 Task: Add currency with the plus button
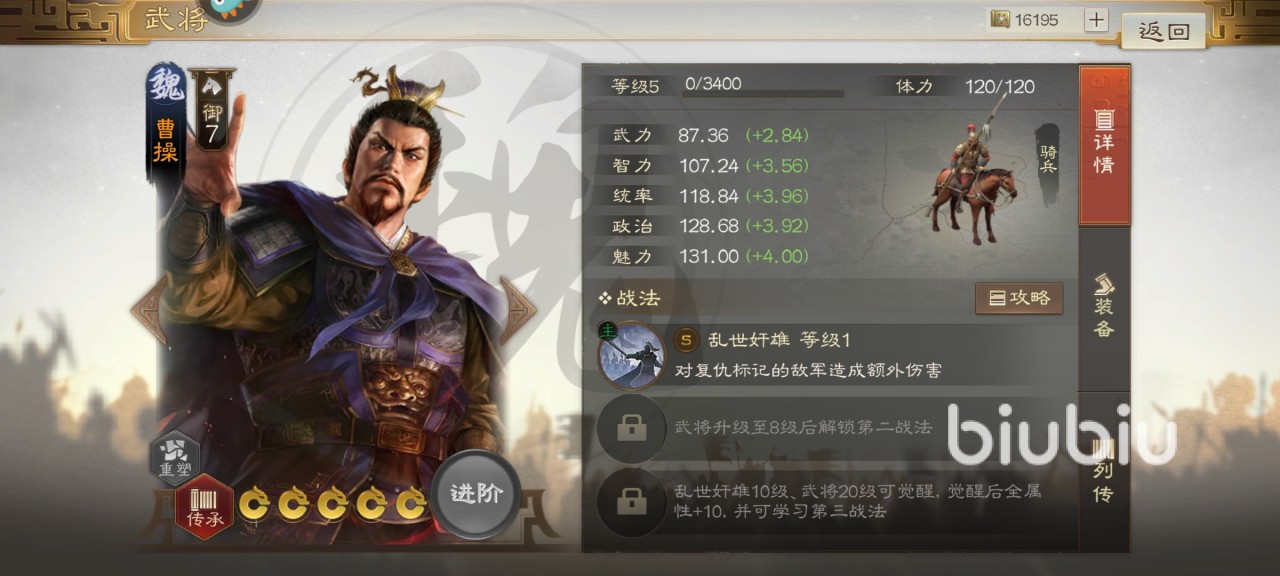[x=1096, y=20]
